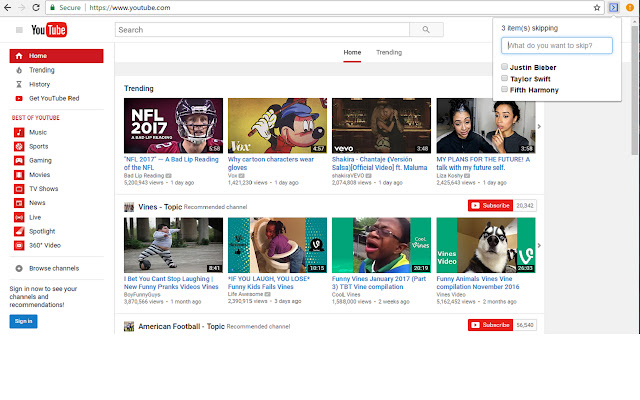Click the browser back arrow
The image size is (640, 400).
coord(7,7)
